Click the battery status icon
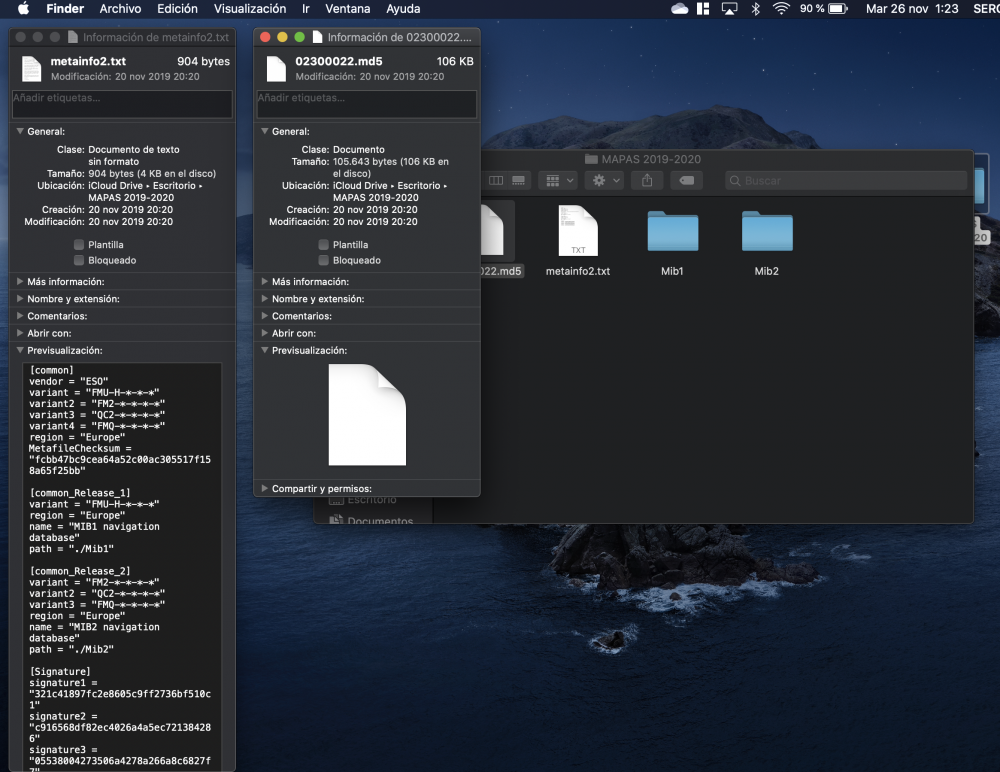1000x772 pixels. [x=837, y=8]
